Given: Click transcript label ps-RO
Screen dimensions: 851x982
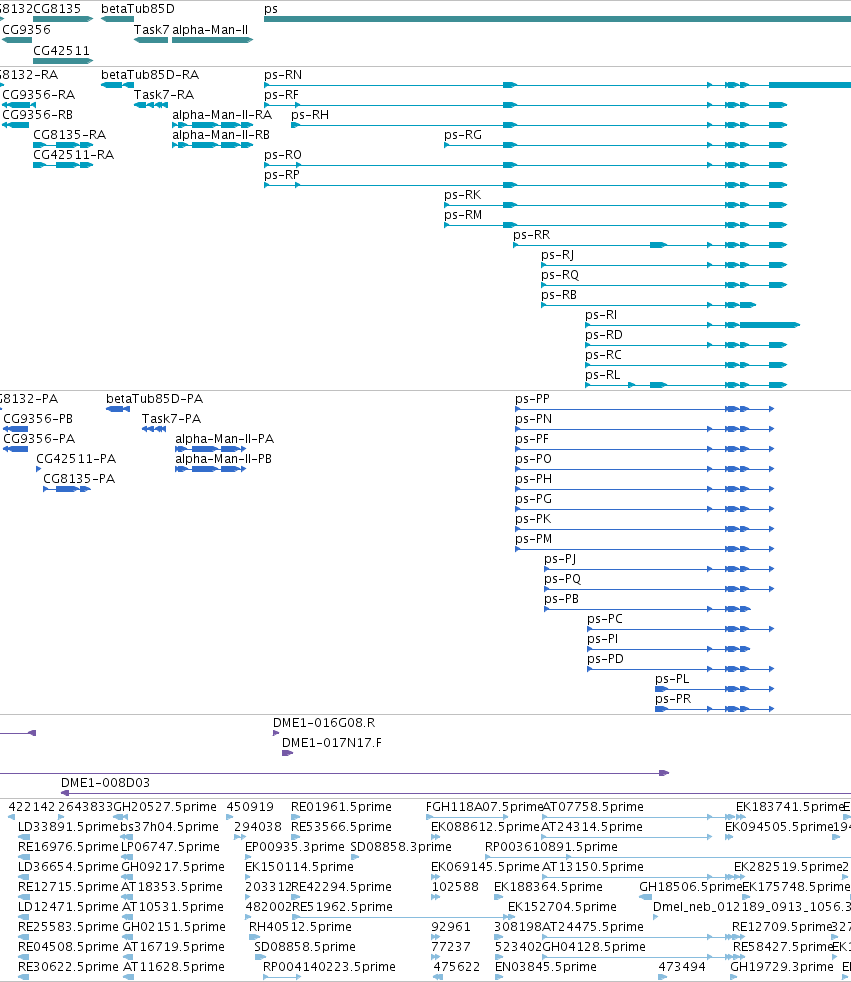Looking at the screenshot, I should click(282, 155).
